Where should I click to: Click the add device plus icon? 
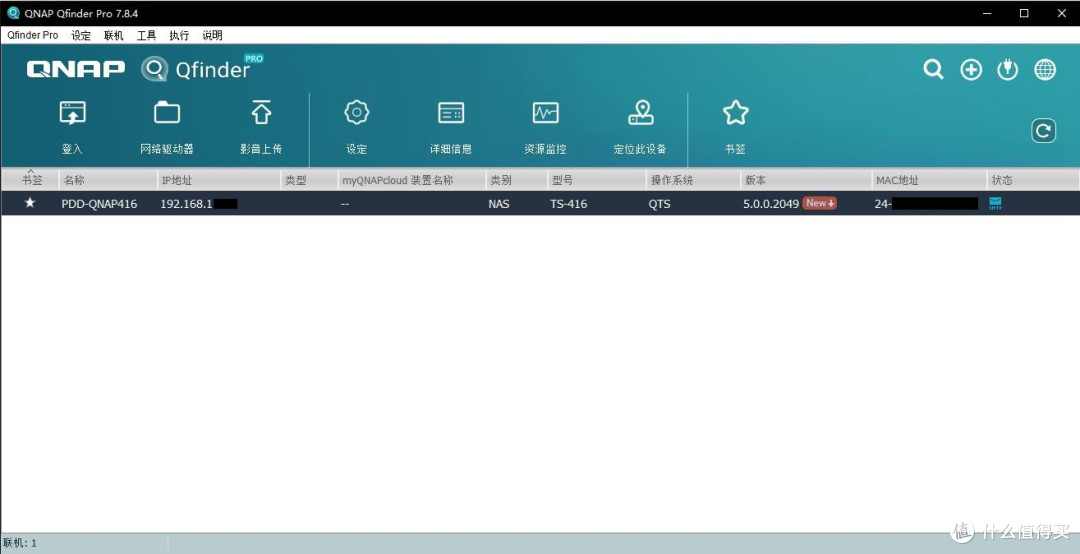pos(971,69)
